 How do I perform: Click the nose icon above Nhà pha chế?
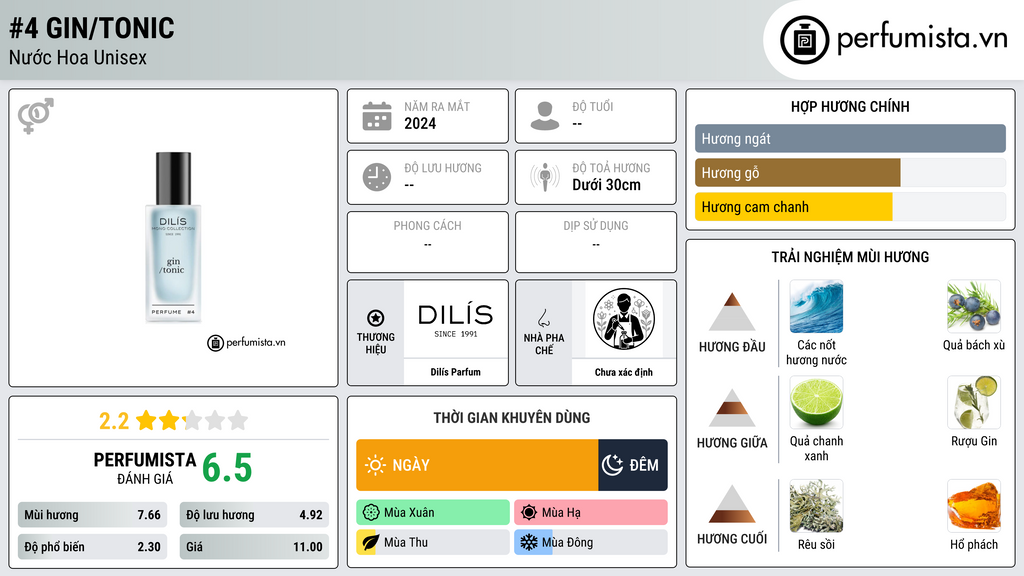[x=543, y=318]
